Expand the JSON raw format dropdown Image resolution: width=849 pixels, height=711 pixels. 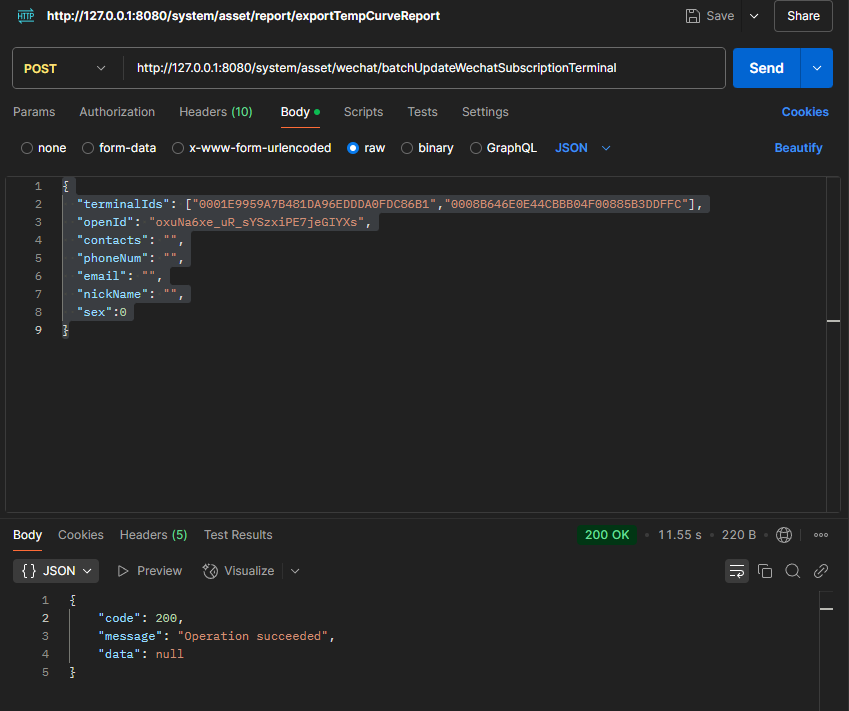583,148
